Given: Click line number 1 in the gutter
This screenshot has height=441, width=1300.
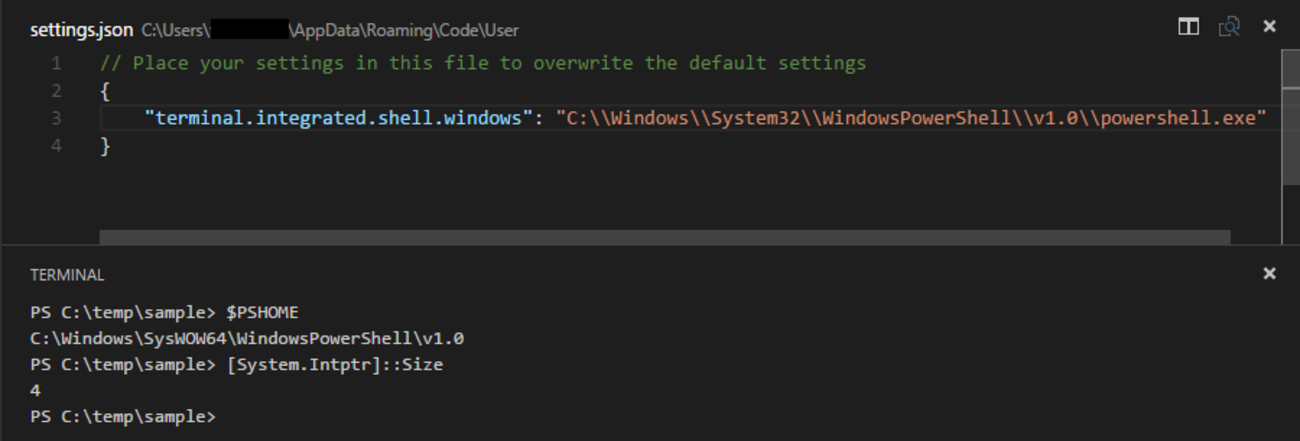Looking at the screenshot, I should coord(56,64).
